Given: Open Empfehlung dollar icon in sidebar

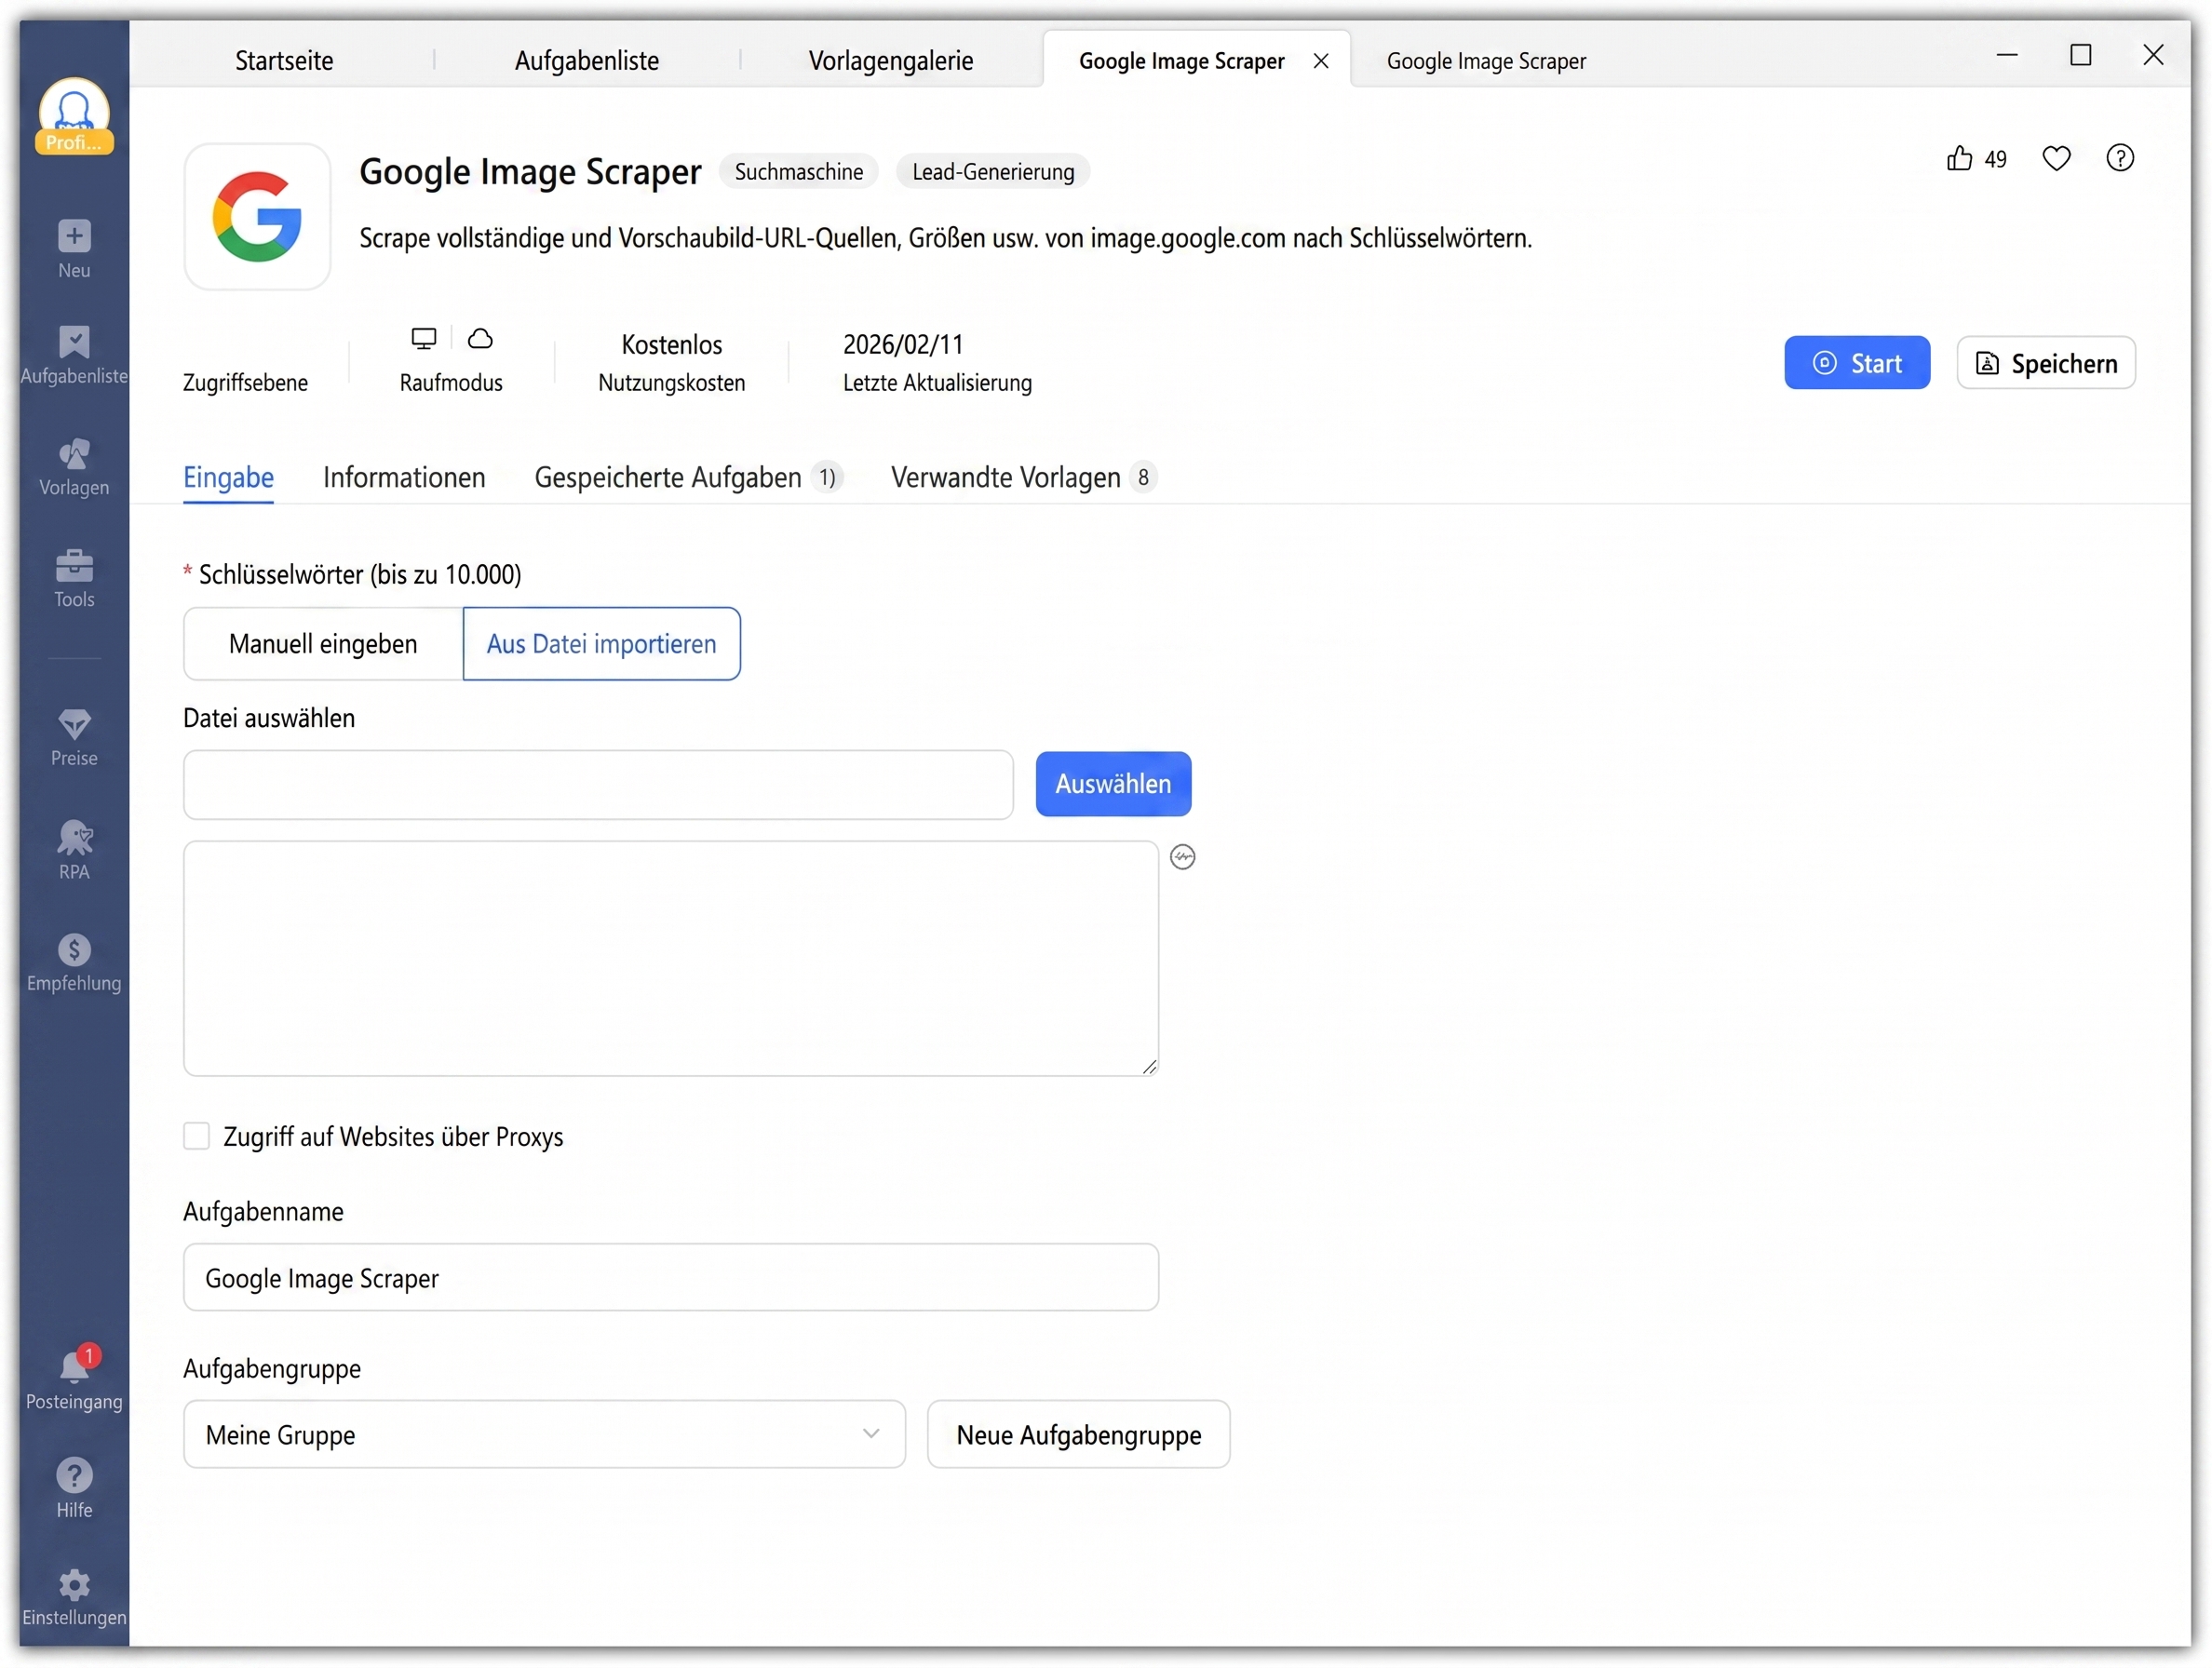Looking at the screenshot, I should point(74,950).
